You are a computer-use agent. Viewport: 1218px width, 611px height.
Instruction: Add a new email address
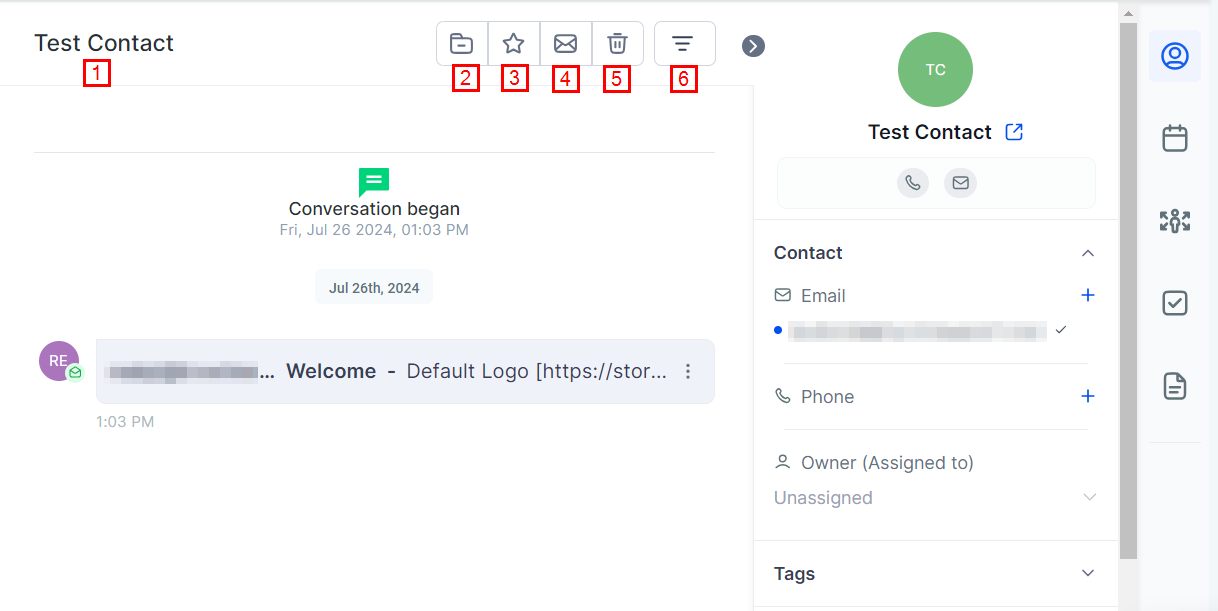click(x=1088, y=295)
